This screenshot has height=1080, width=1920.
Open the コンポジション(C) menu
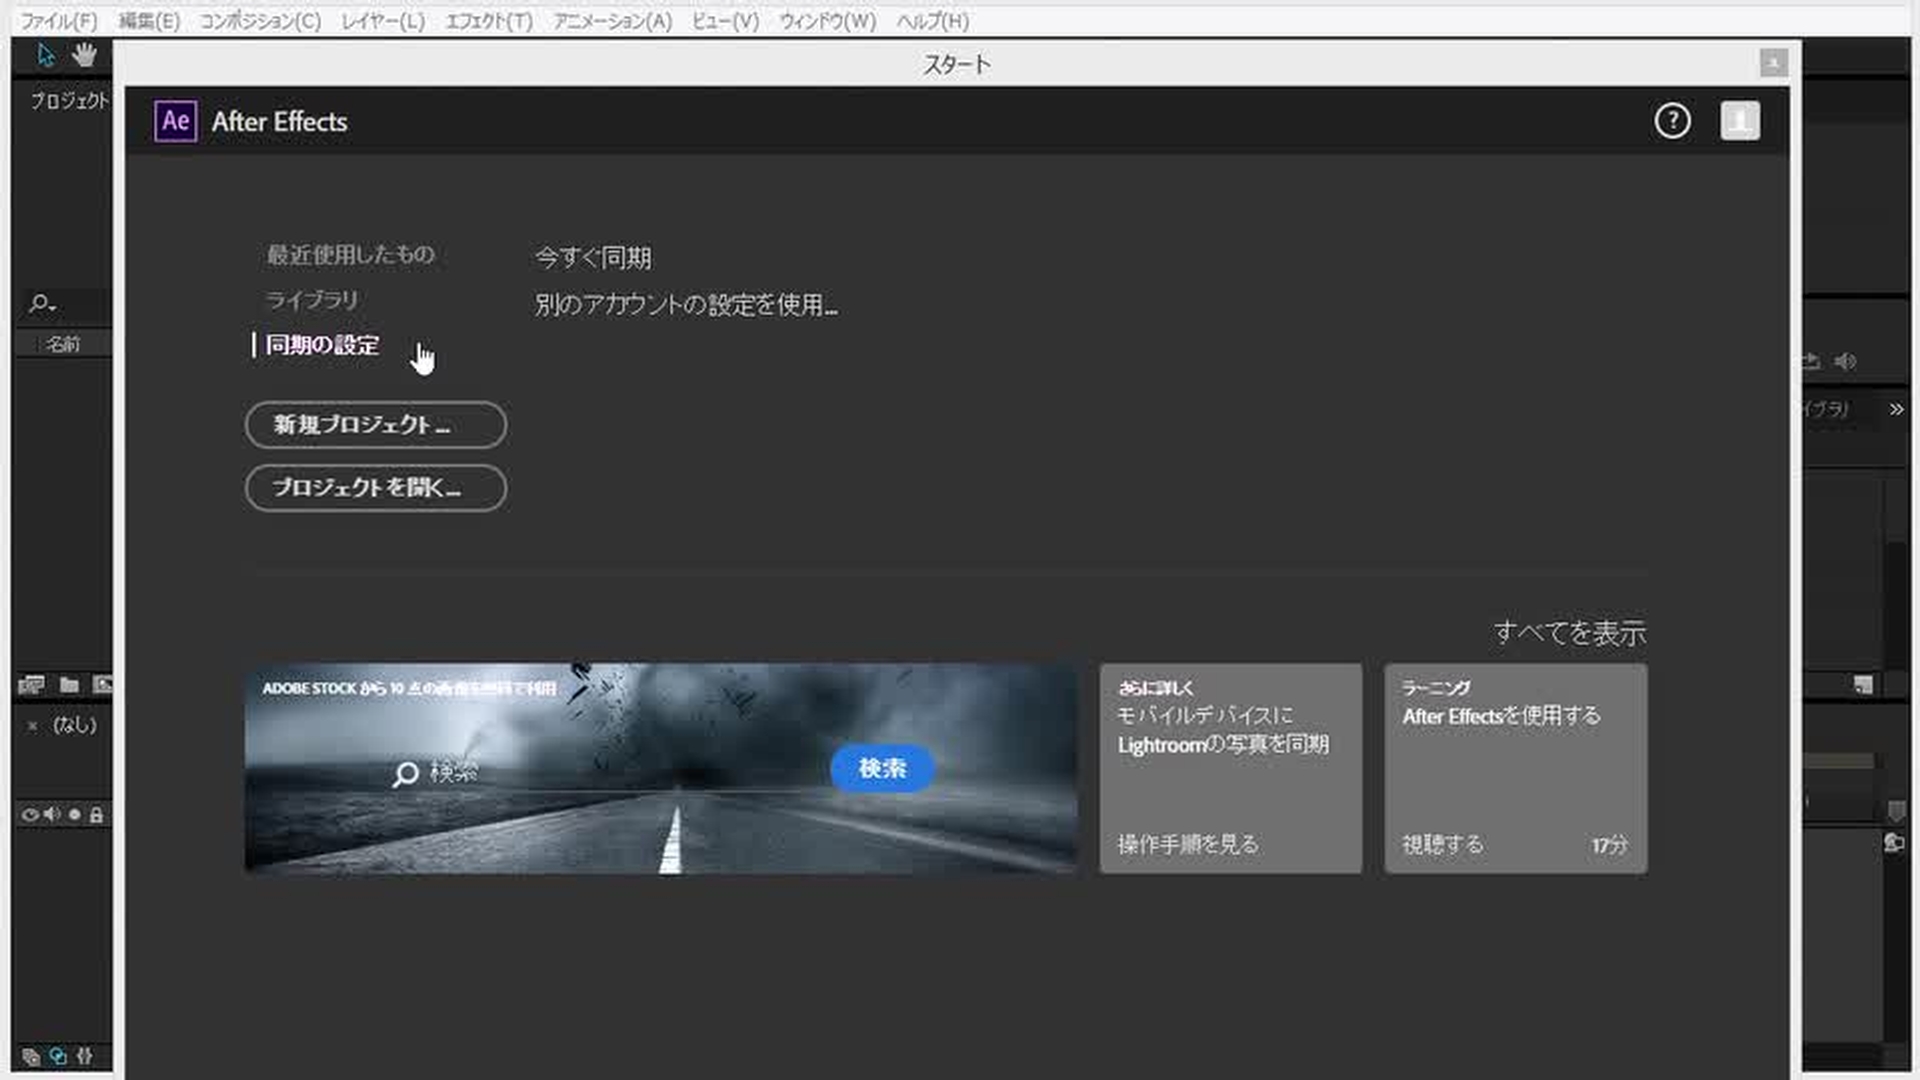[x=260, y=21]
